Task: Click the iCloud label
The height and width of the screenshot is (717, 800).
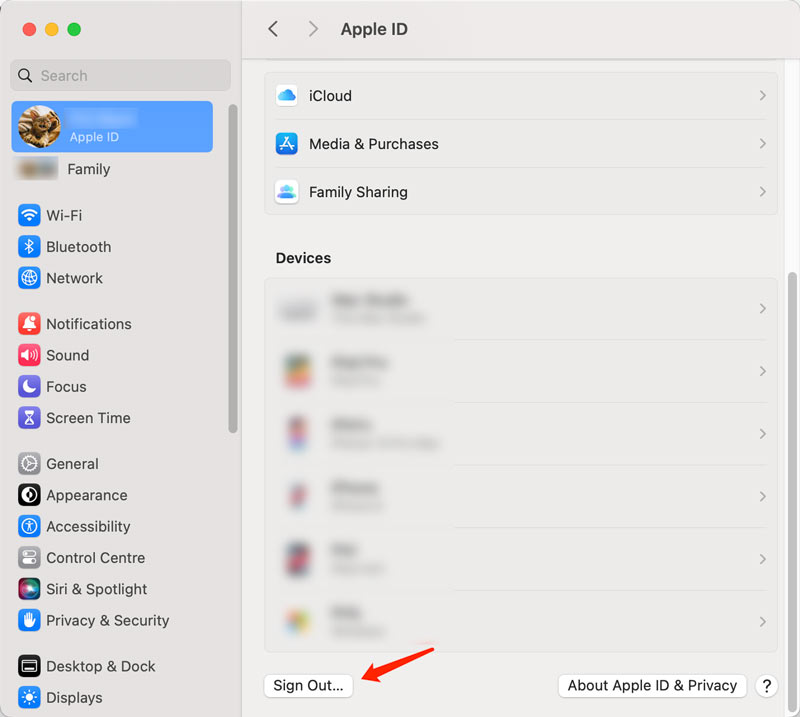Action: pos(330,96)
